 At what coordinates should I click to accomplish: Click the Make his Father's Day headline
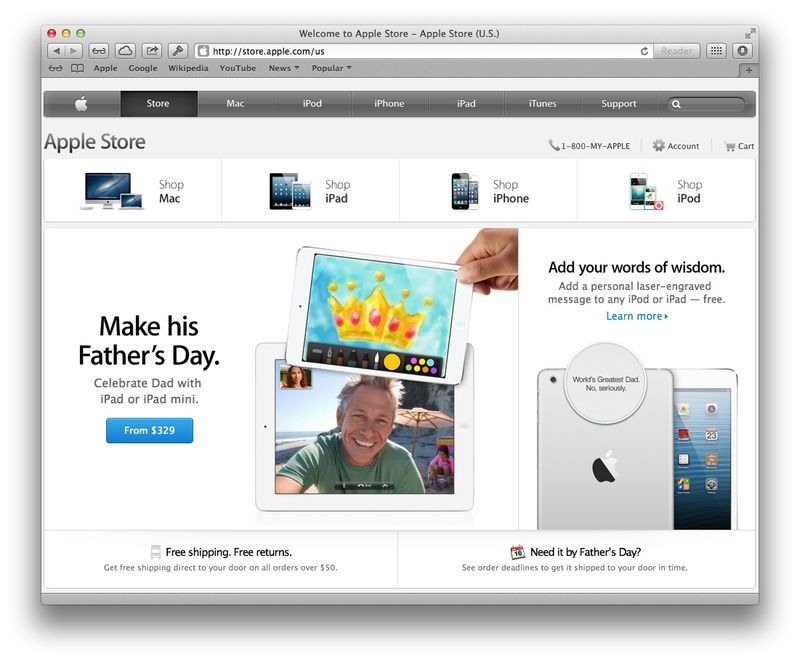(149, 341)
